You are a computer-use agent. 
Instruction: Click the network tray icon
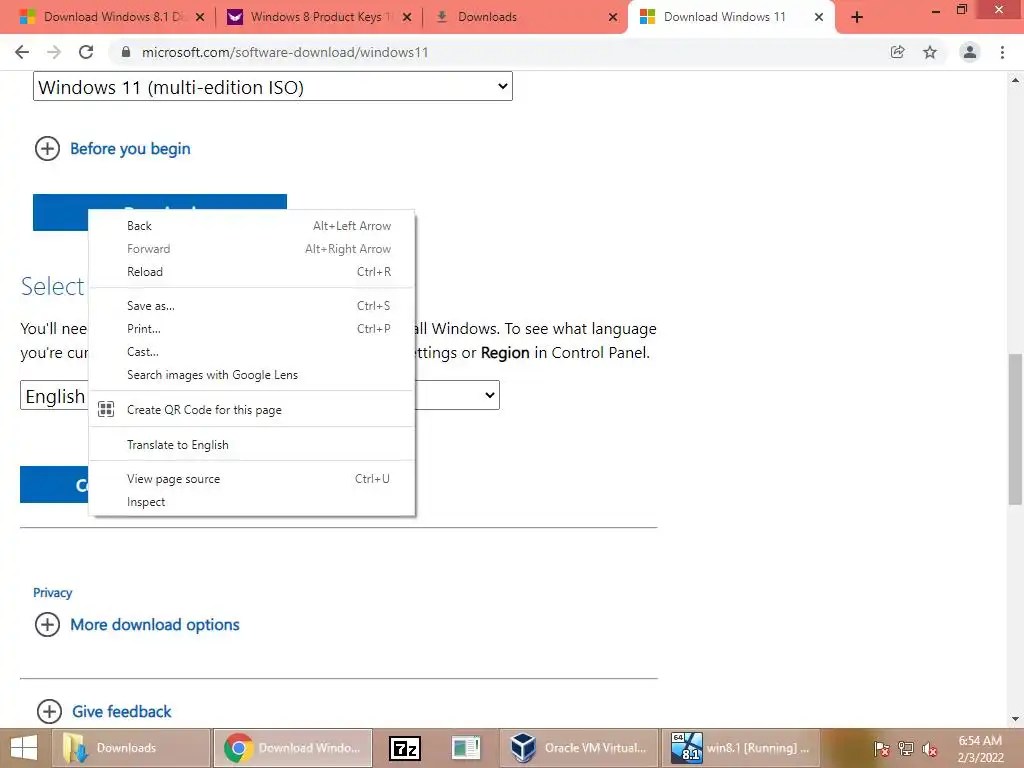pos(905,748)
